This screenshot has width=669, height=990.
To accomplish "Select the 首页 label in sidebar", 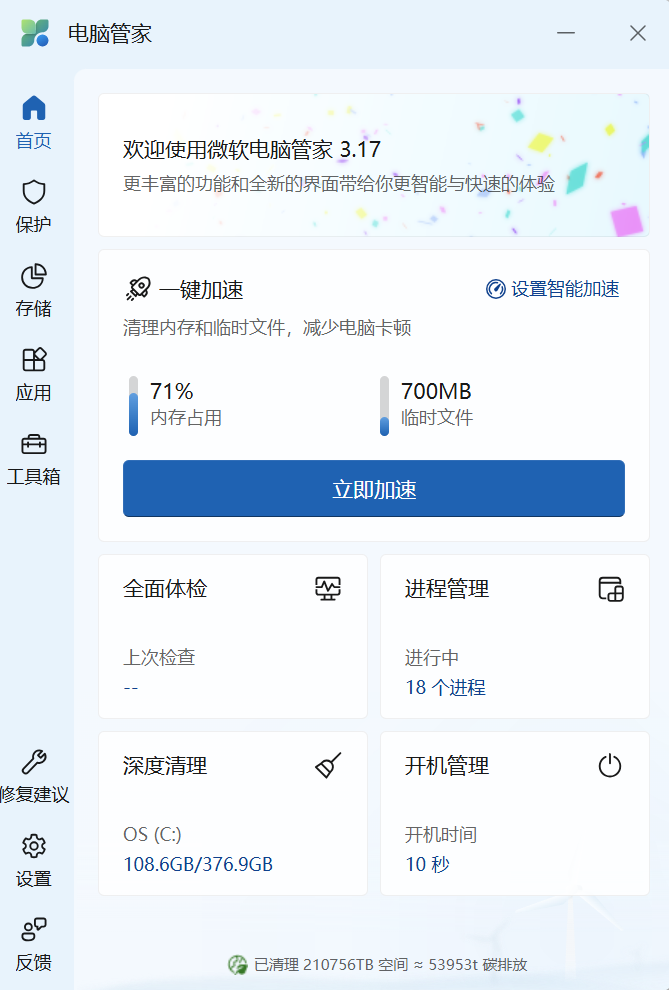I will pyautogui.click(x=33, y=140).
